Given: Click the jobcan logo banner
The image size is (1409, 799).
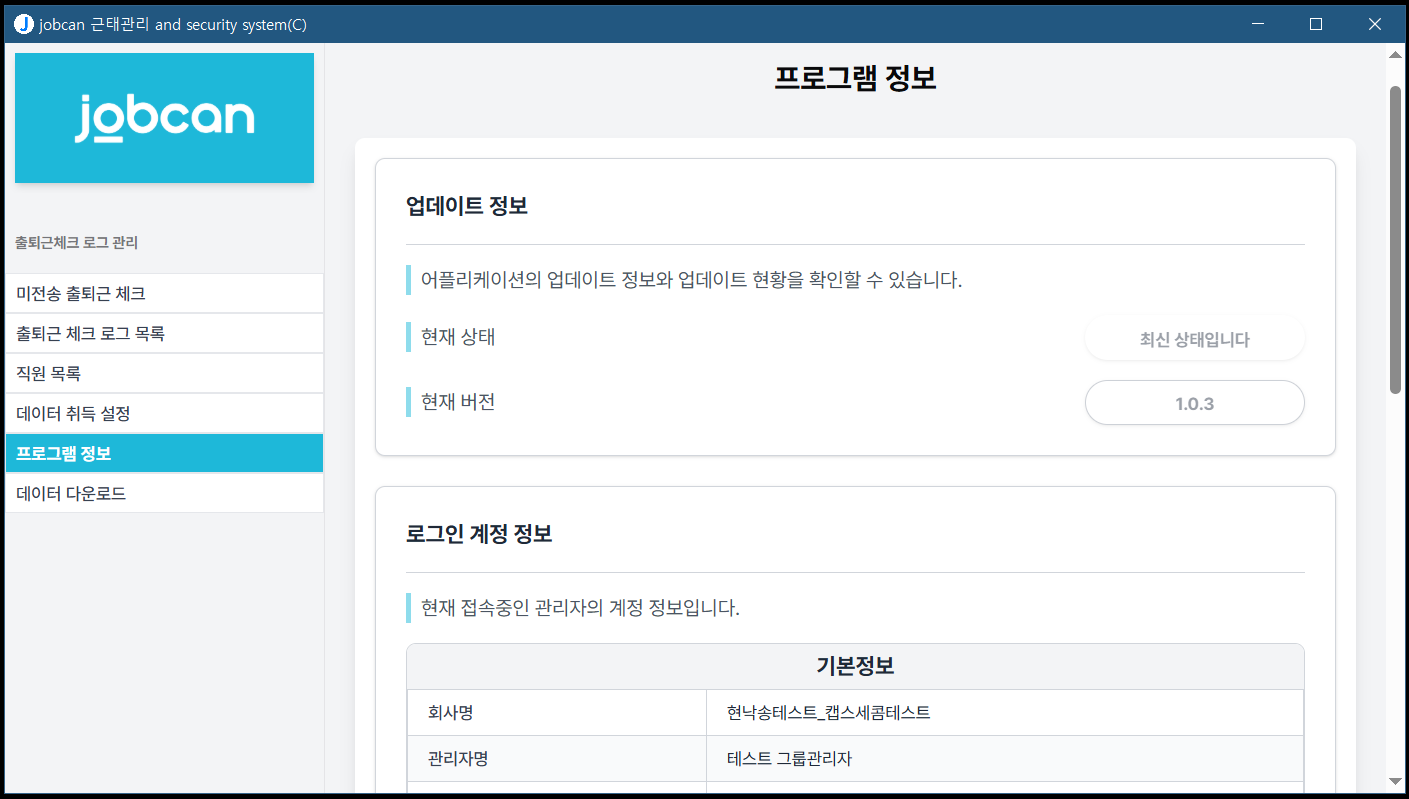Looking at the screenshot, I should pyautogui.click(x=164, y=118).
